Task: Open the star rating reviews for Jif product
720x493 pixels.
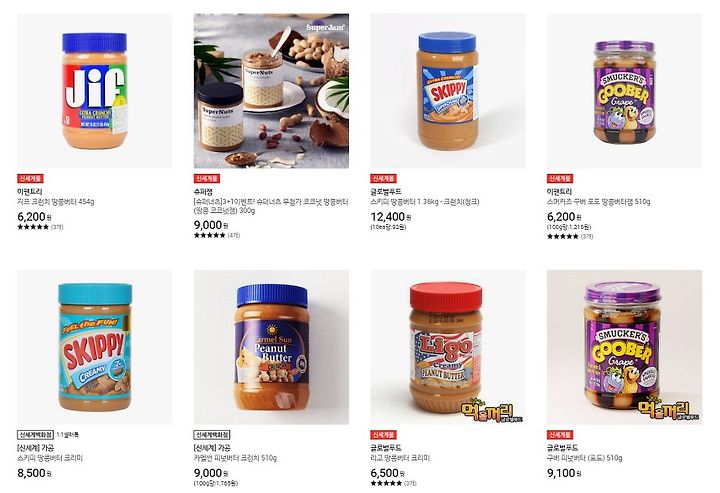Action: point(40,227)
